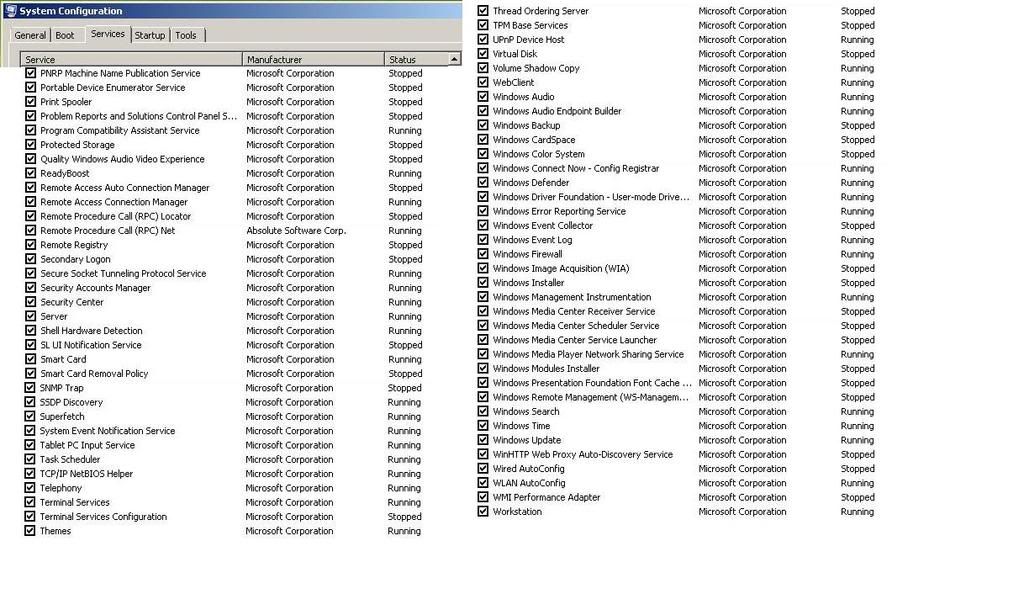Select the Telephony service row
Viewport: 1024px width, 594px height.
pos(223,488)
